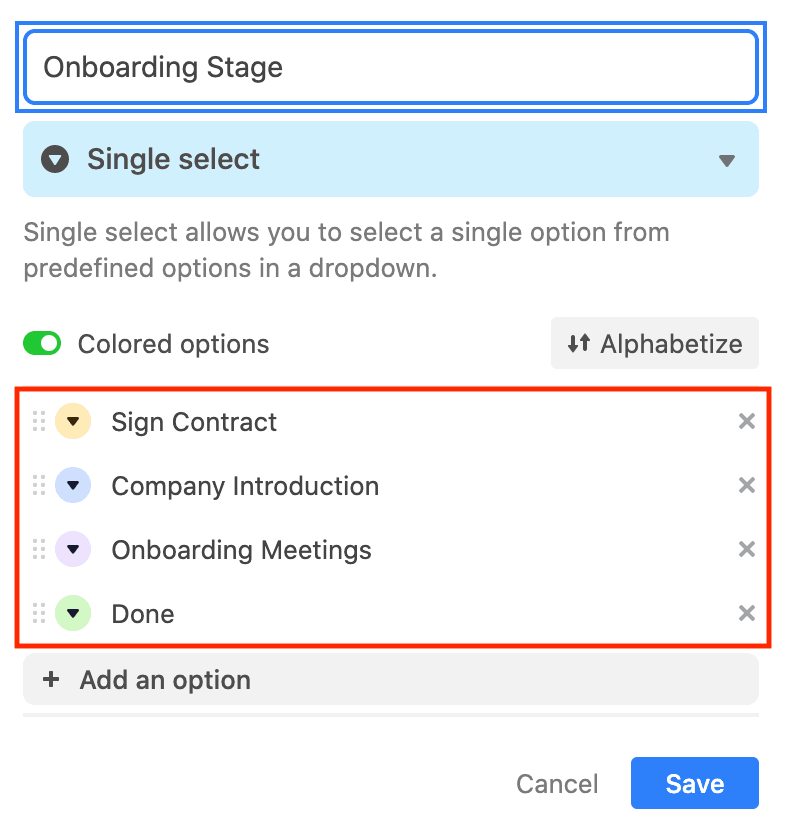Click drag handle beside Onboarding Meetings

39,550
